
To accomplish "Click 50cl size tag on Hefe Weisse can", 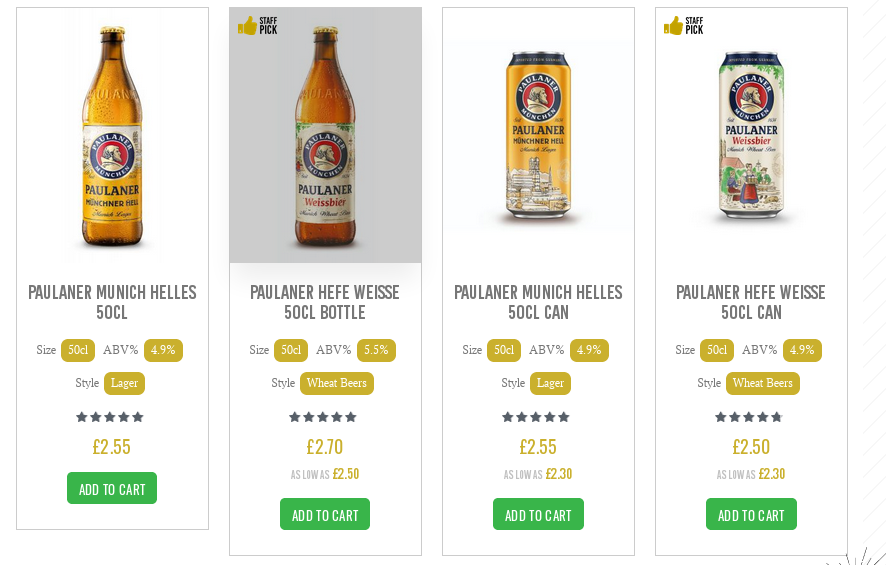I will pos(717,350).
